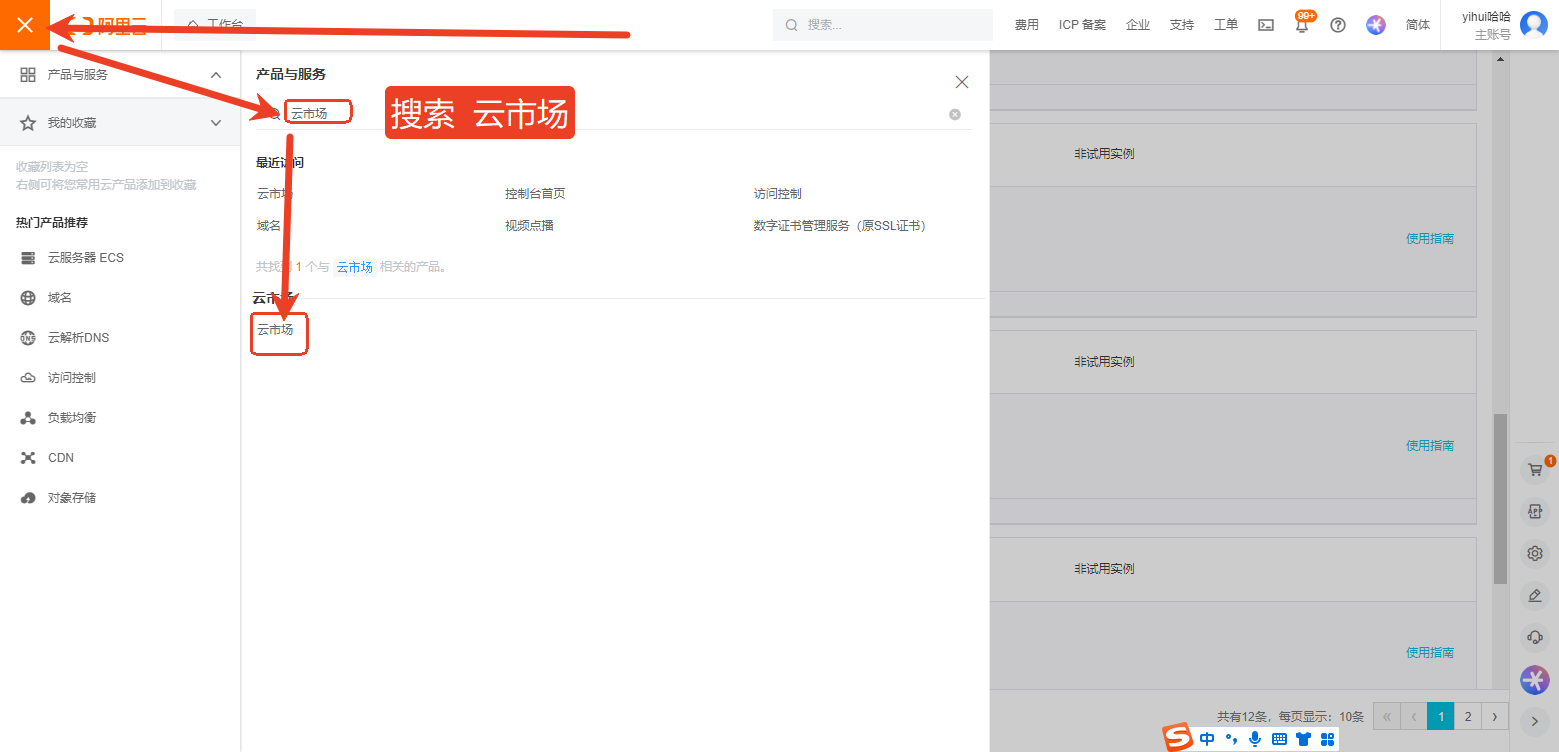This screenshot has width=1559, height=752.
Task: Open 控制台首页 from recent visits
Action: pos(535,194)
